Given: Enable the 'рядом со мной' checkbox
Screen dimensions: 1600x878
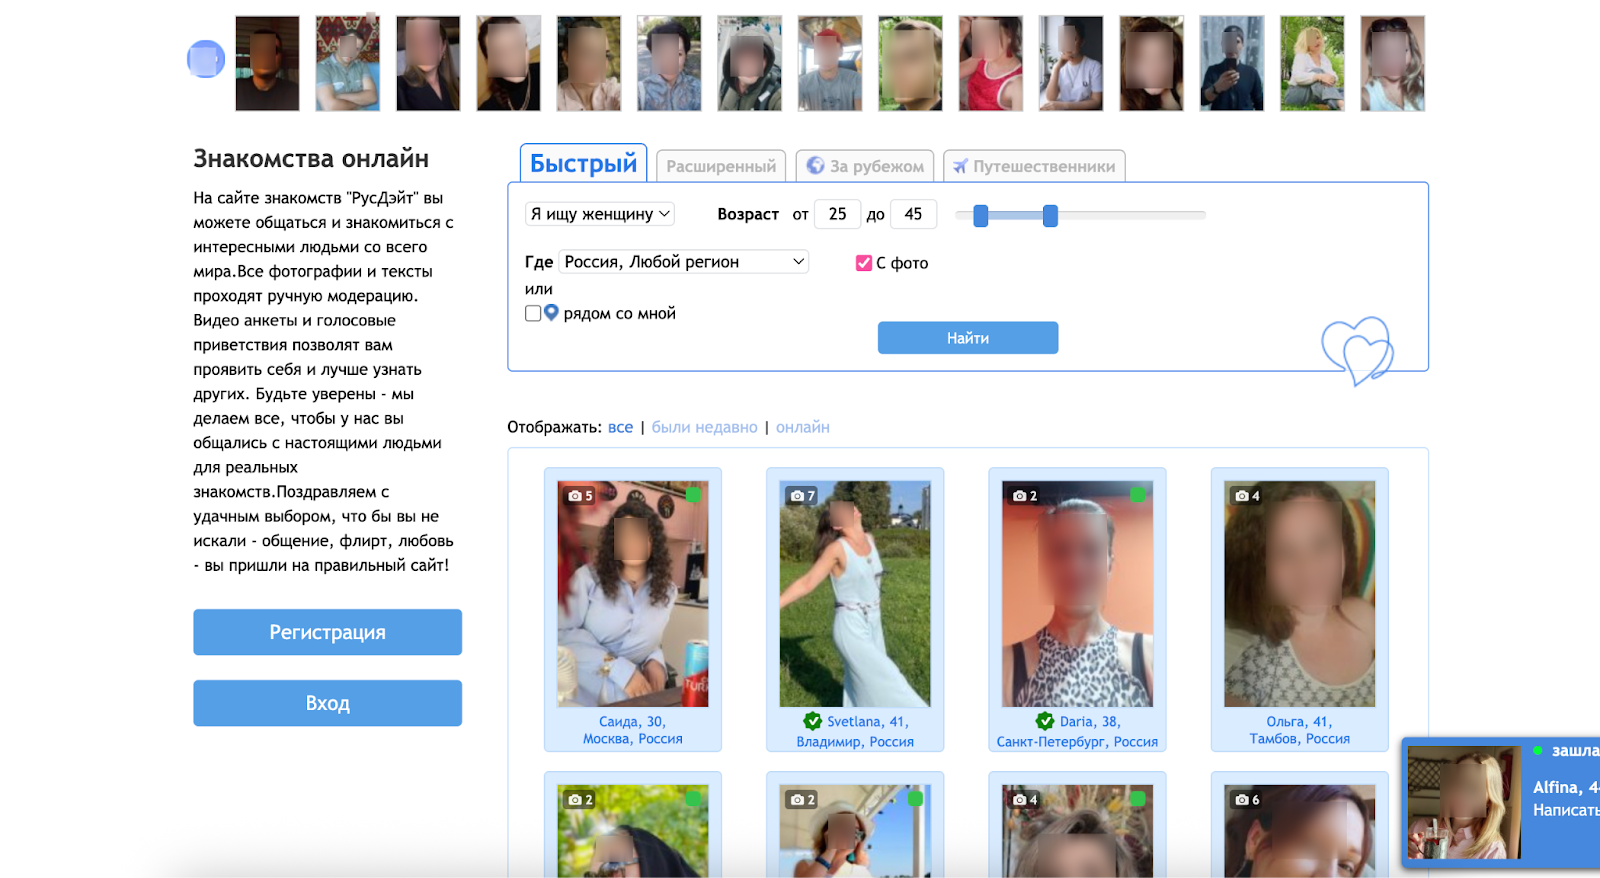Looking at the screenshot, I should tap(533, 313).
